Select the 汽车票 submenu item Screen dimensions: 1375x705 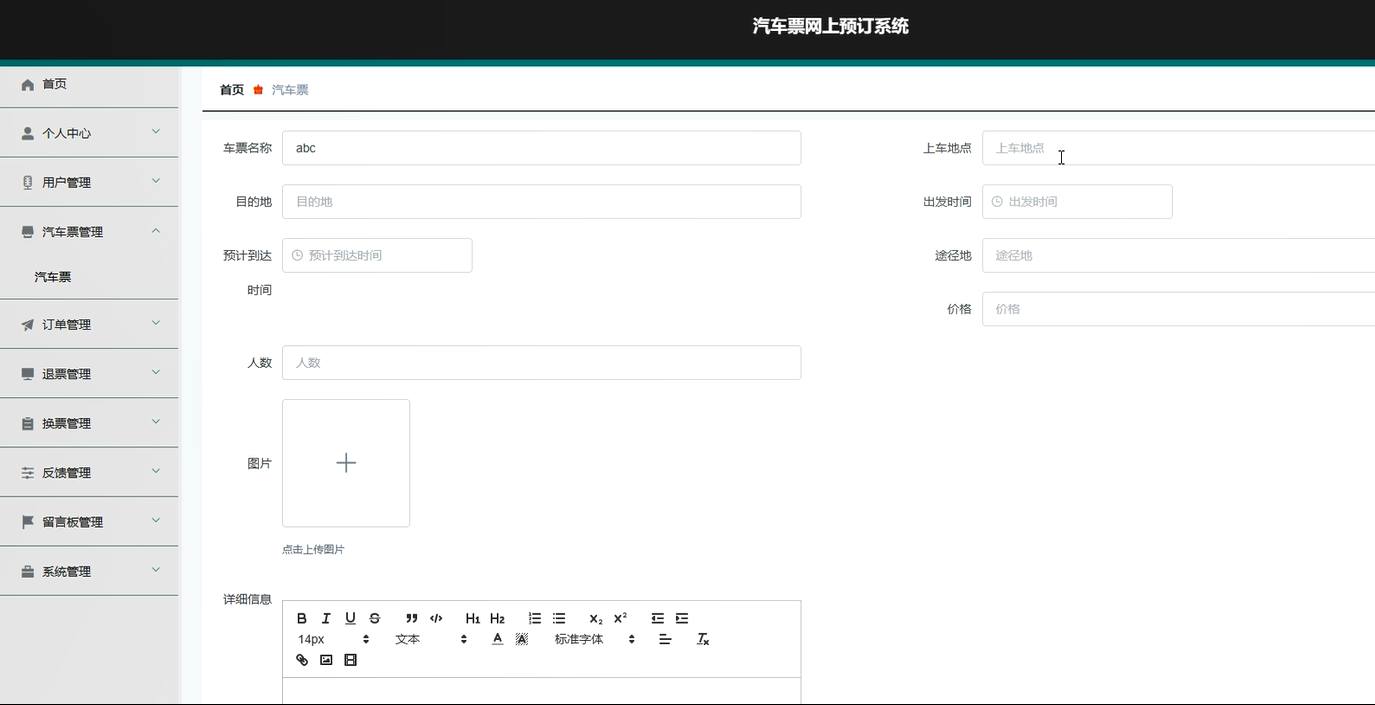(x=89, y=277)
